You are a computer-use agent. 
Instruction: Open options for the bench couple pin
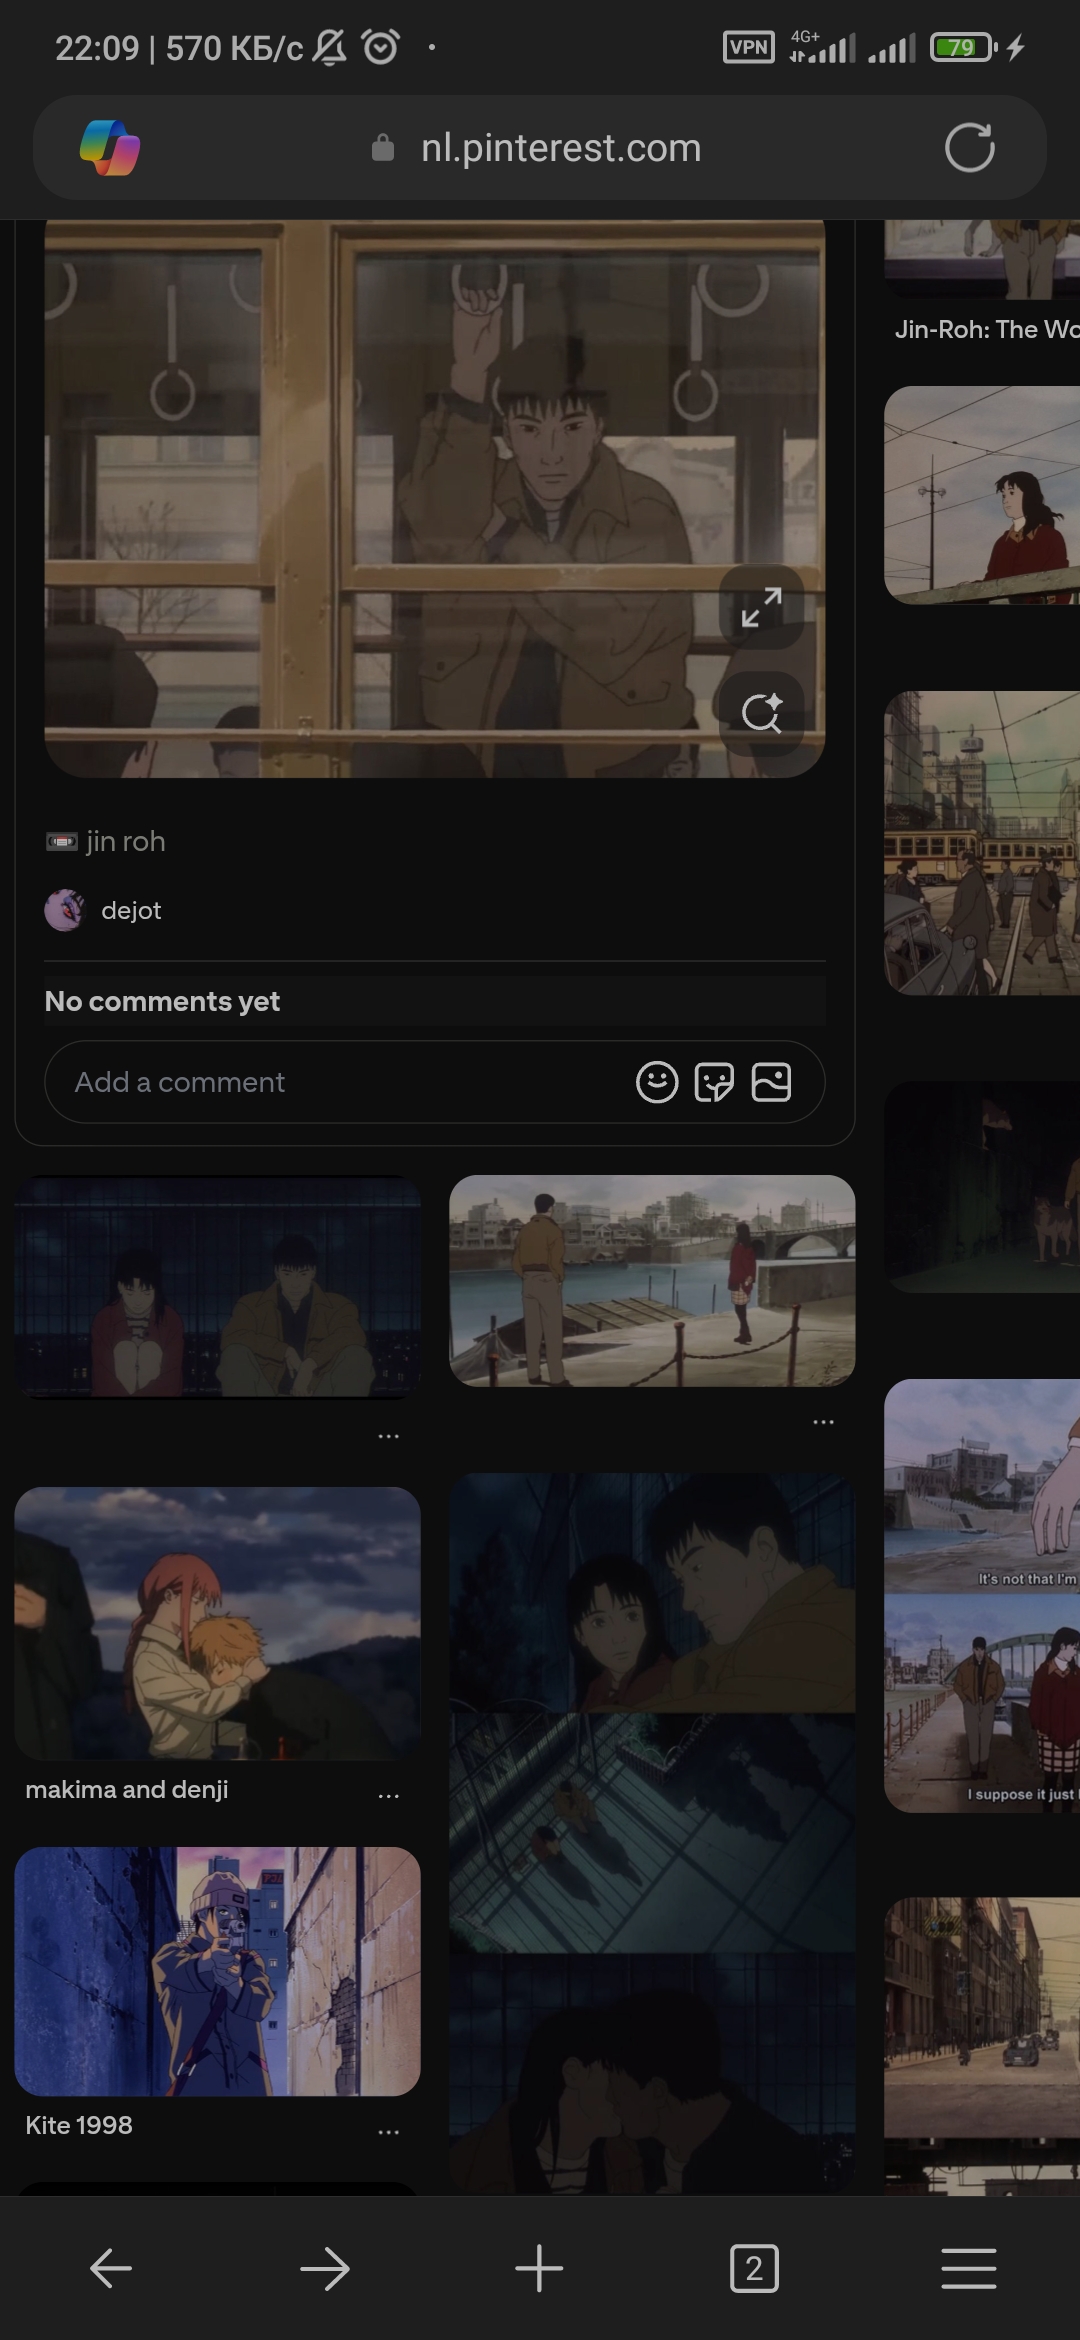(389, 1437)
